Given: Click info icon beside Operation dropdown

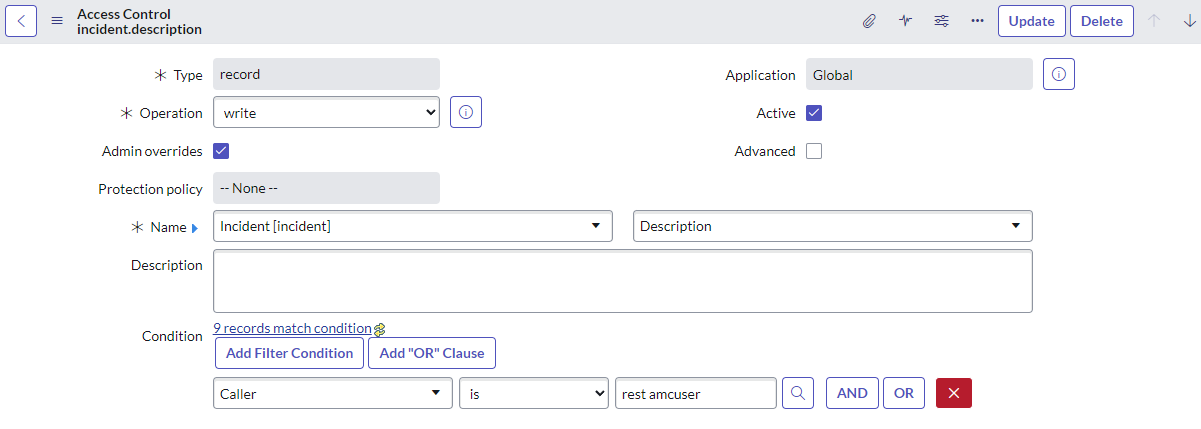Looking at the screenshot, I should [x=466, y=113].
